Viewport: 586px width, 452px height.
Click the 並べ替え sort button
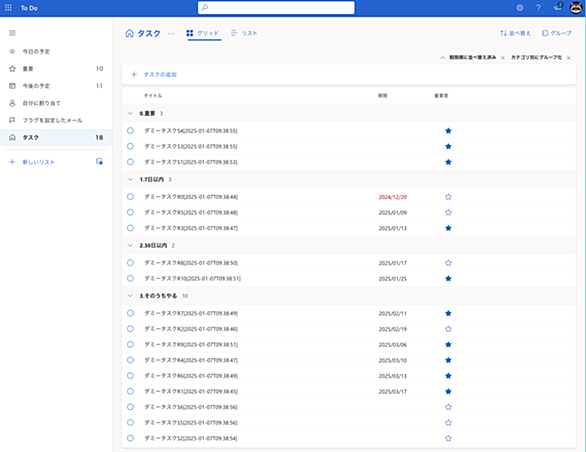point(515,33)
